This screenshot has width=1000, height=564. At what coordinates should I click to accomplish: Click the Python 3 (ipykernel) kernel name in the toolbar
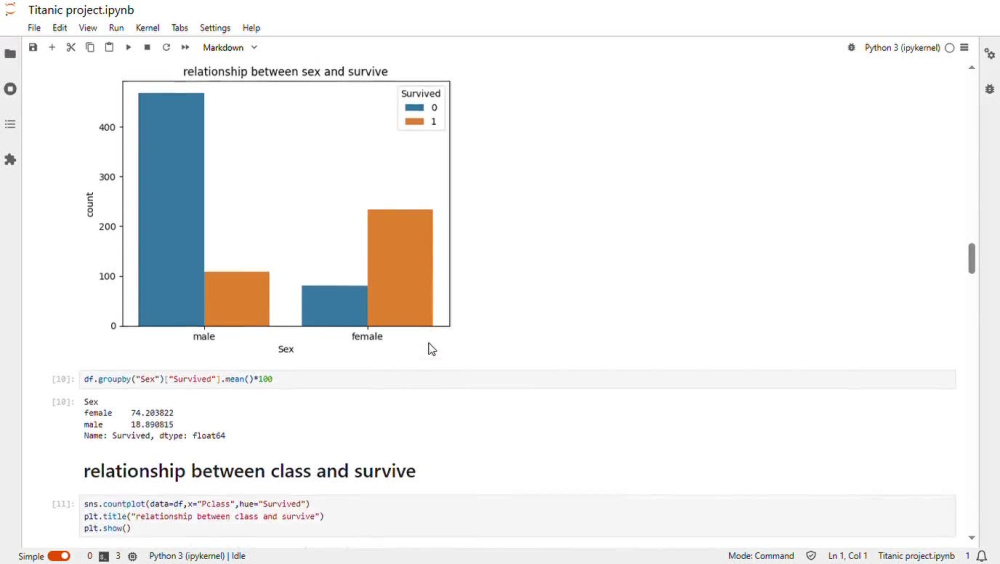[902, 47]
